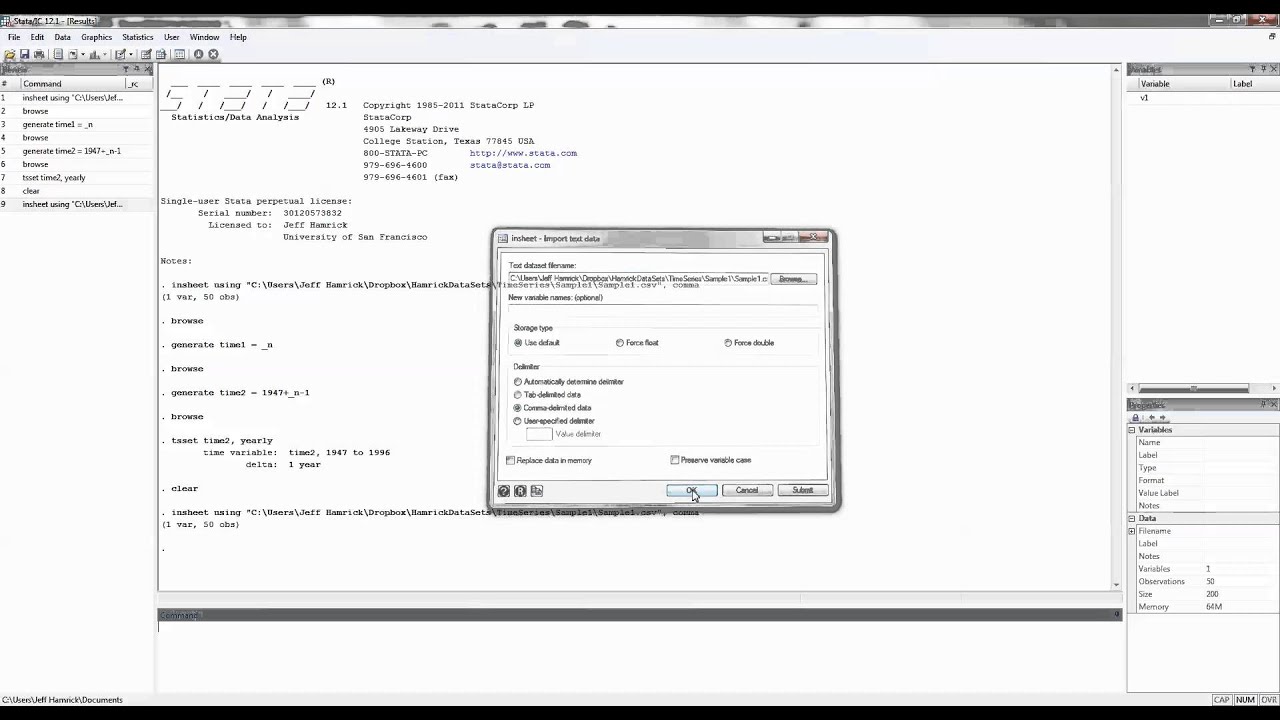Open the Graph toolbar dropdown arrow
1280x720 pixels.
point(105,54)
